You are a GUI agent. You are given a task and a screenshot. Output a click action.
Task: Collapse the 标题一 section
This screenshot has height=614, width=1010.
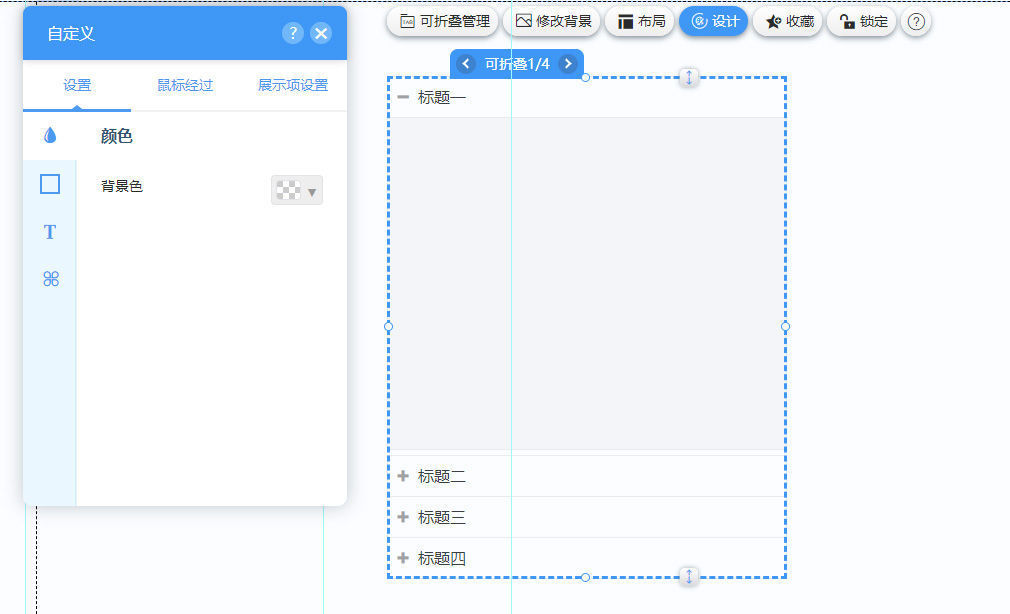[403, 97]
